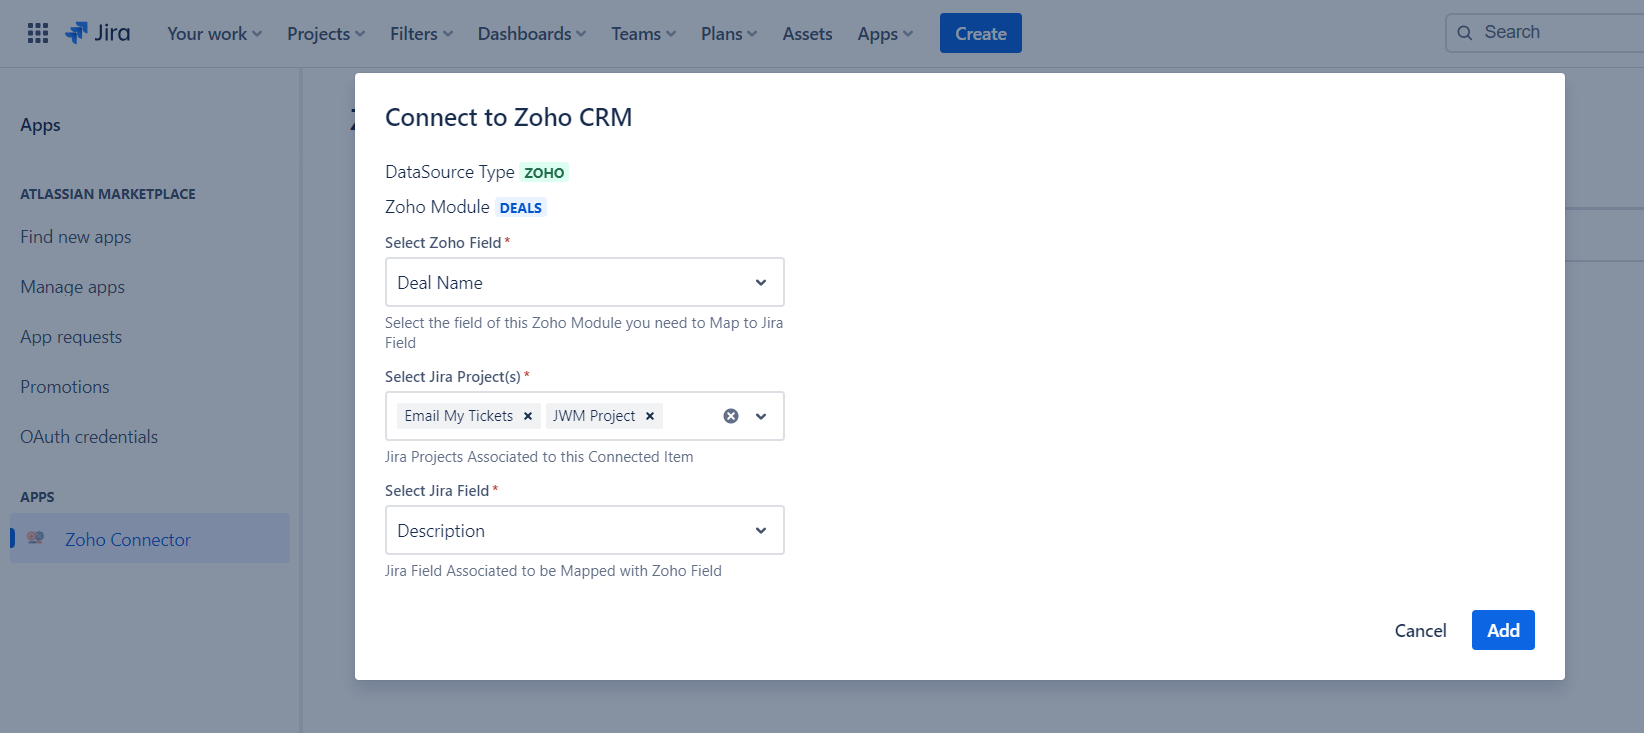Open the Filters menu
This screenshot has width=1644, height=733.
coord(422,33)
